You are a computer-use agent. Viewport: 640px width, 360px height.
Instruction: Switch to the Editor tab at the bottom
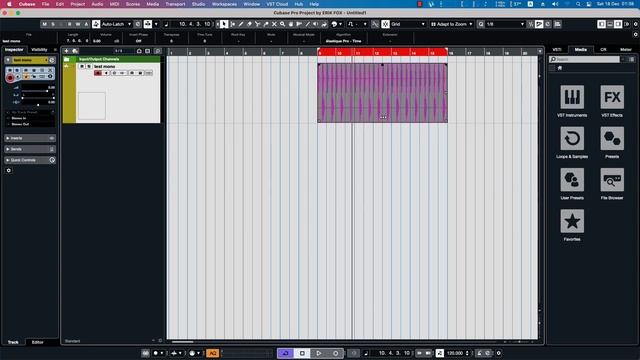38,342
